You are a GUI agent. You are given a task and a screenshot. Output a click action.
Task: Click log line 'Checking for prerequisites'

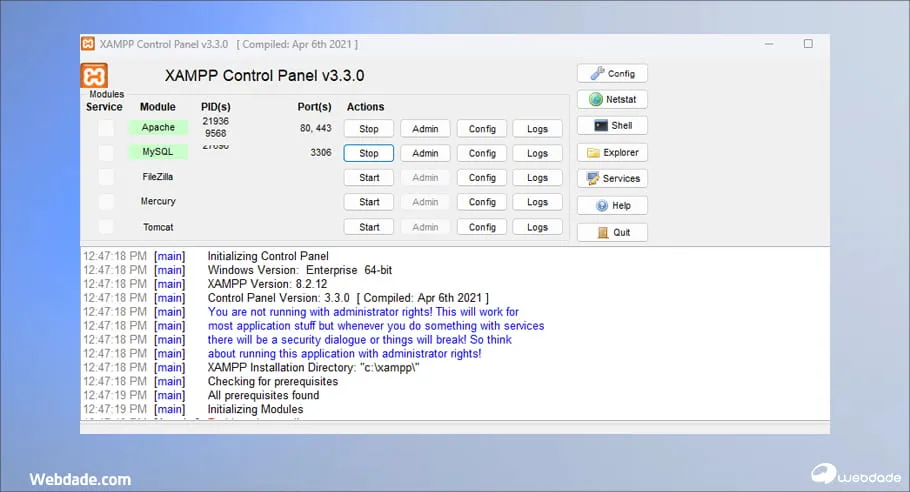(x=273, y=381)
